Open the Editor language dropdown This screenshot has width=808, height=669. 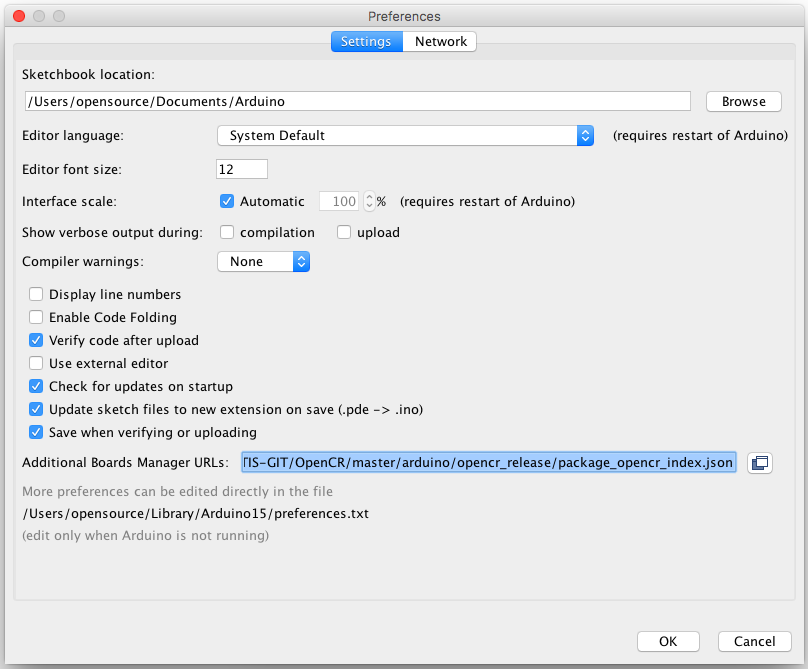coord(406,135)
